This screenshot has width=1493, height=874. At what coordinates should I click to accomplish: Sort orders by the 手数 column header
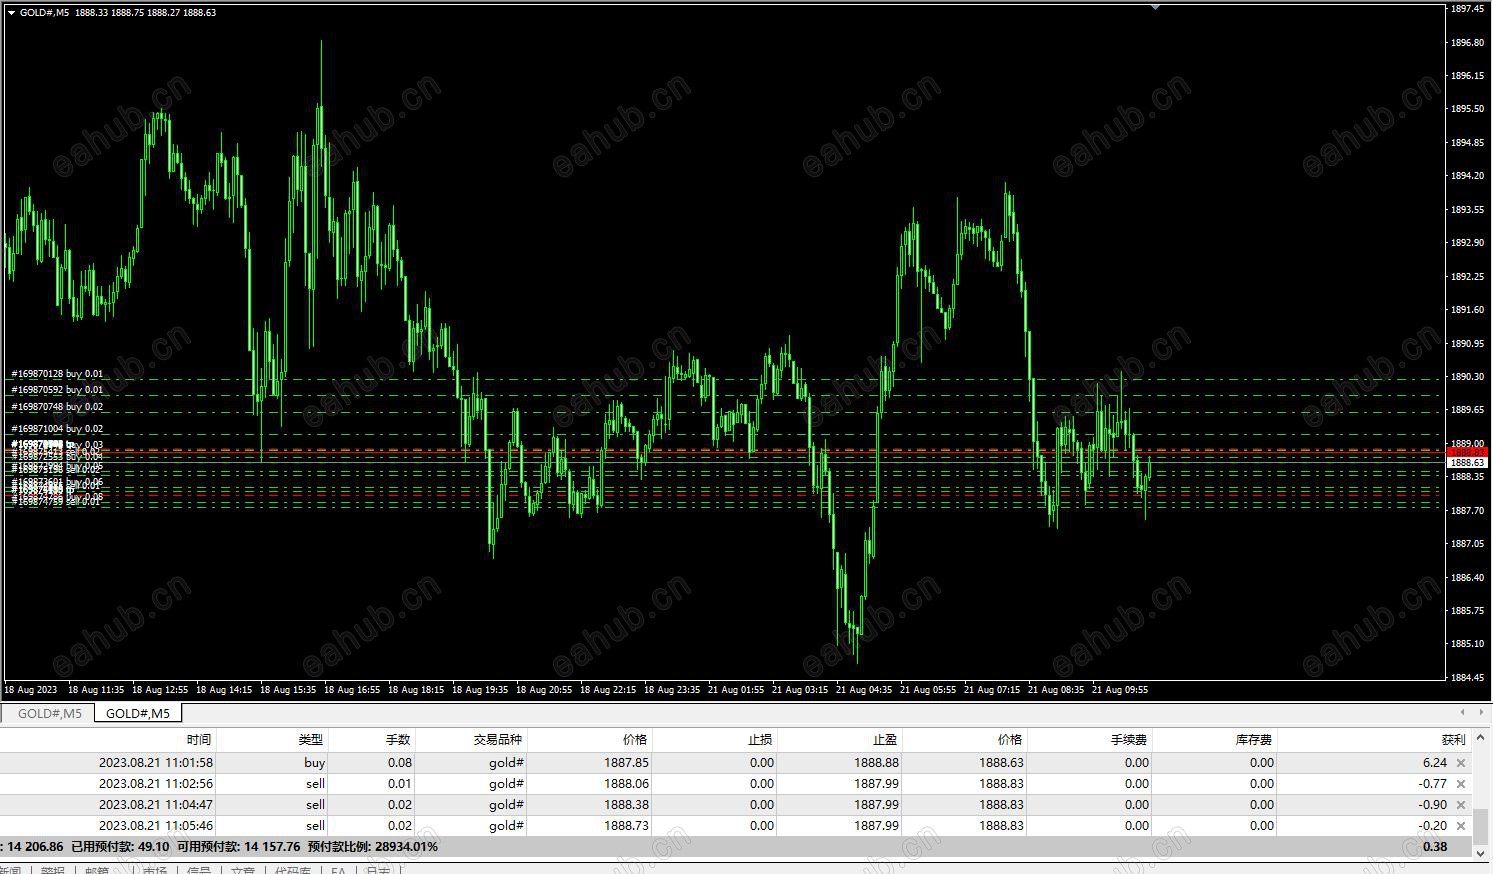(398, 740)
